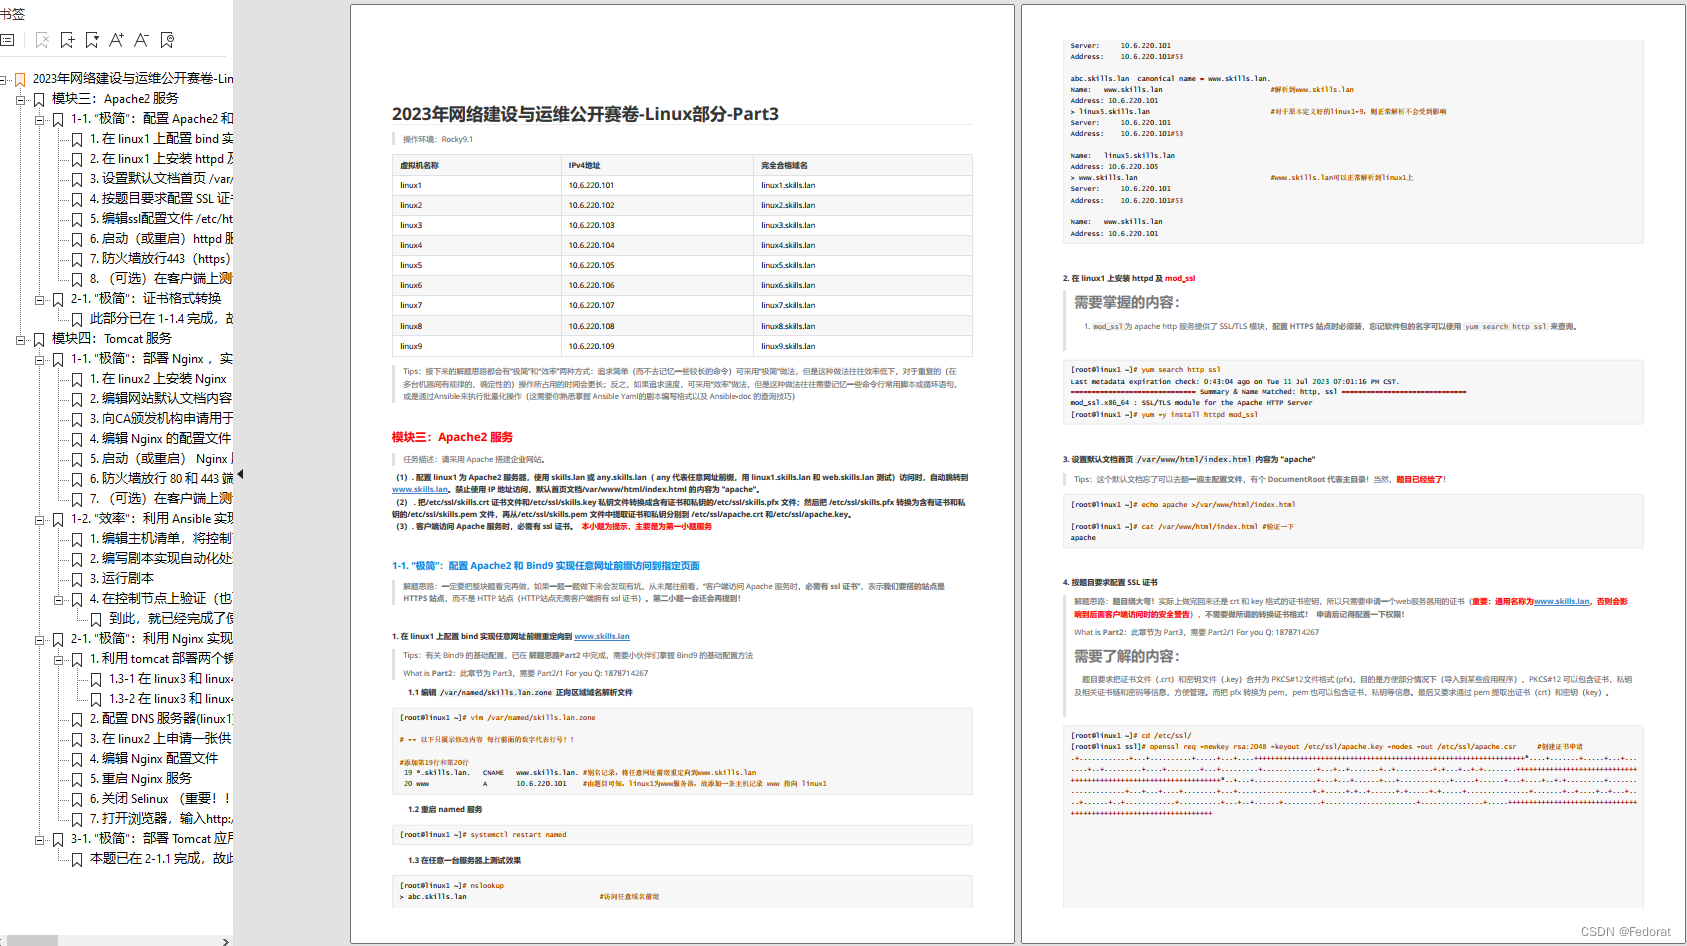Click www.skills.lan link on the right page
The height and width of the screenshot is (946, 1687).
(x=1562, y=601)
